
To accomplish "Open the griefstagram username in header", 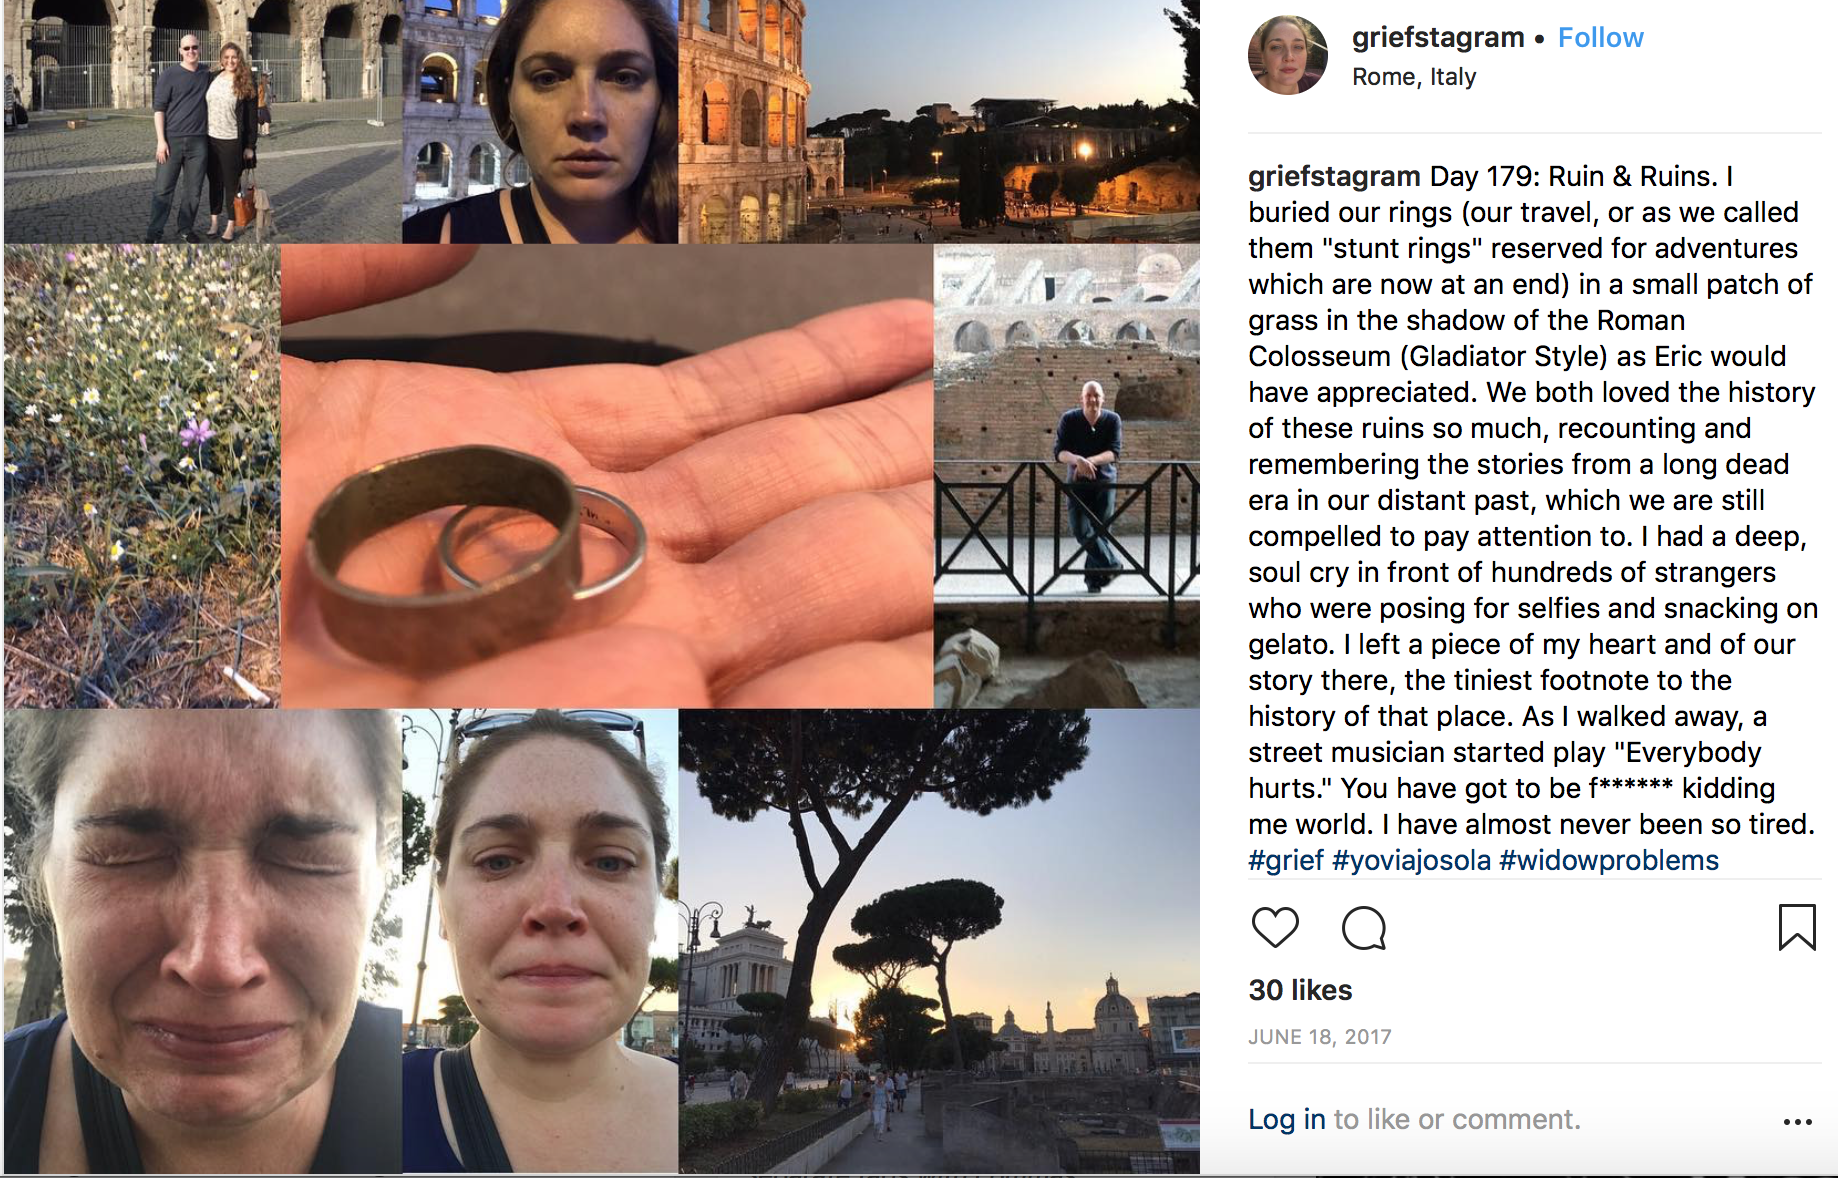I will (x=1437, y=38).
